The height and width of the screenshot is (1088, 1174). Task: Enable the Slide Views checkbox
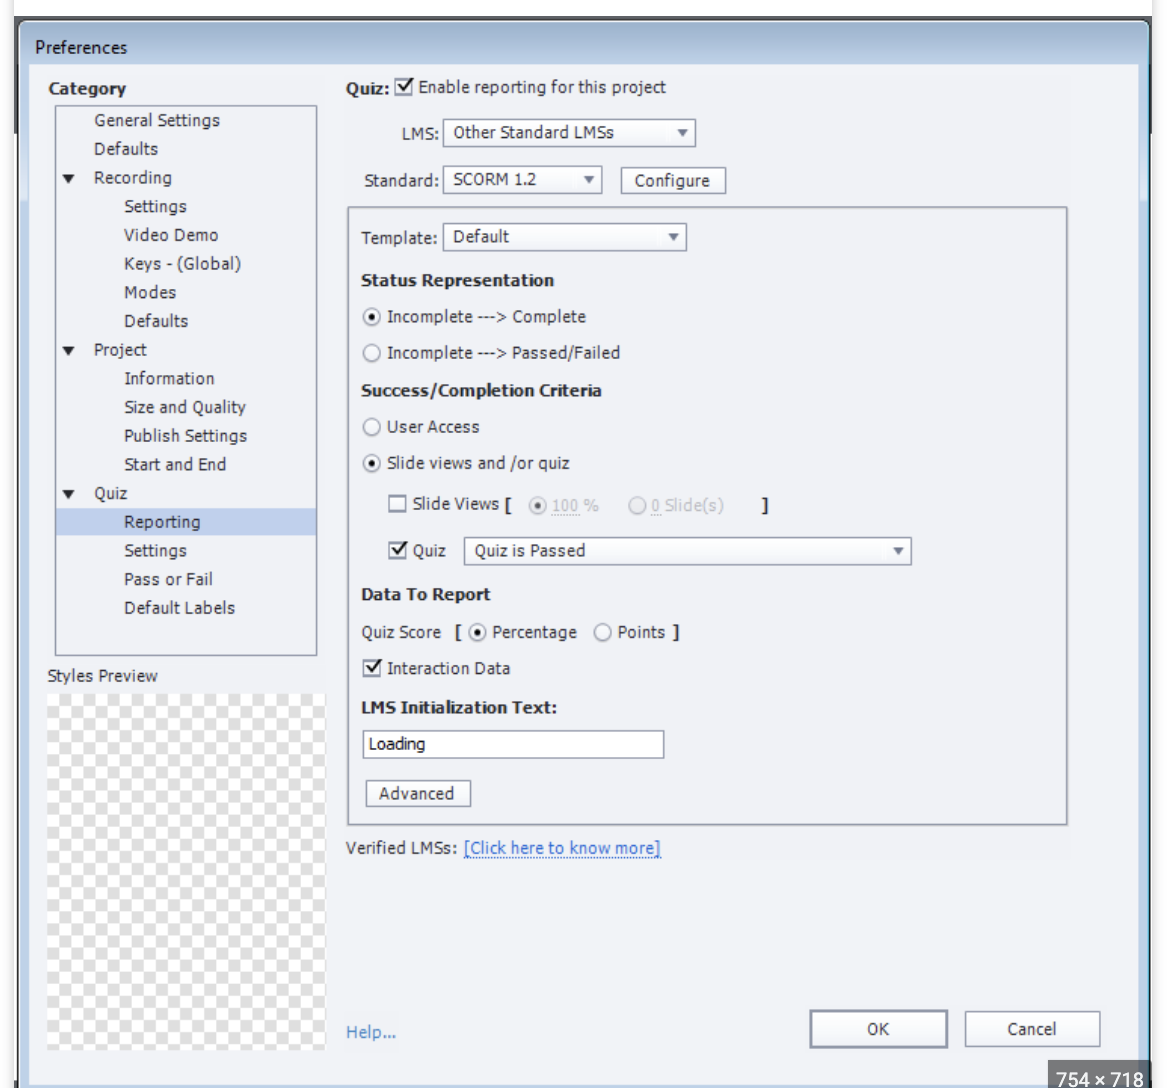click(x=398, y=504)
